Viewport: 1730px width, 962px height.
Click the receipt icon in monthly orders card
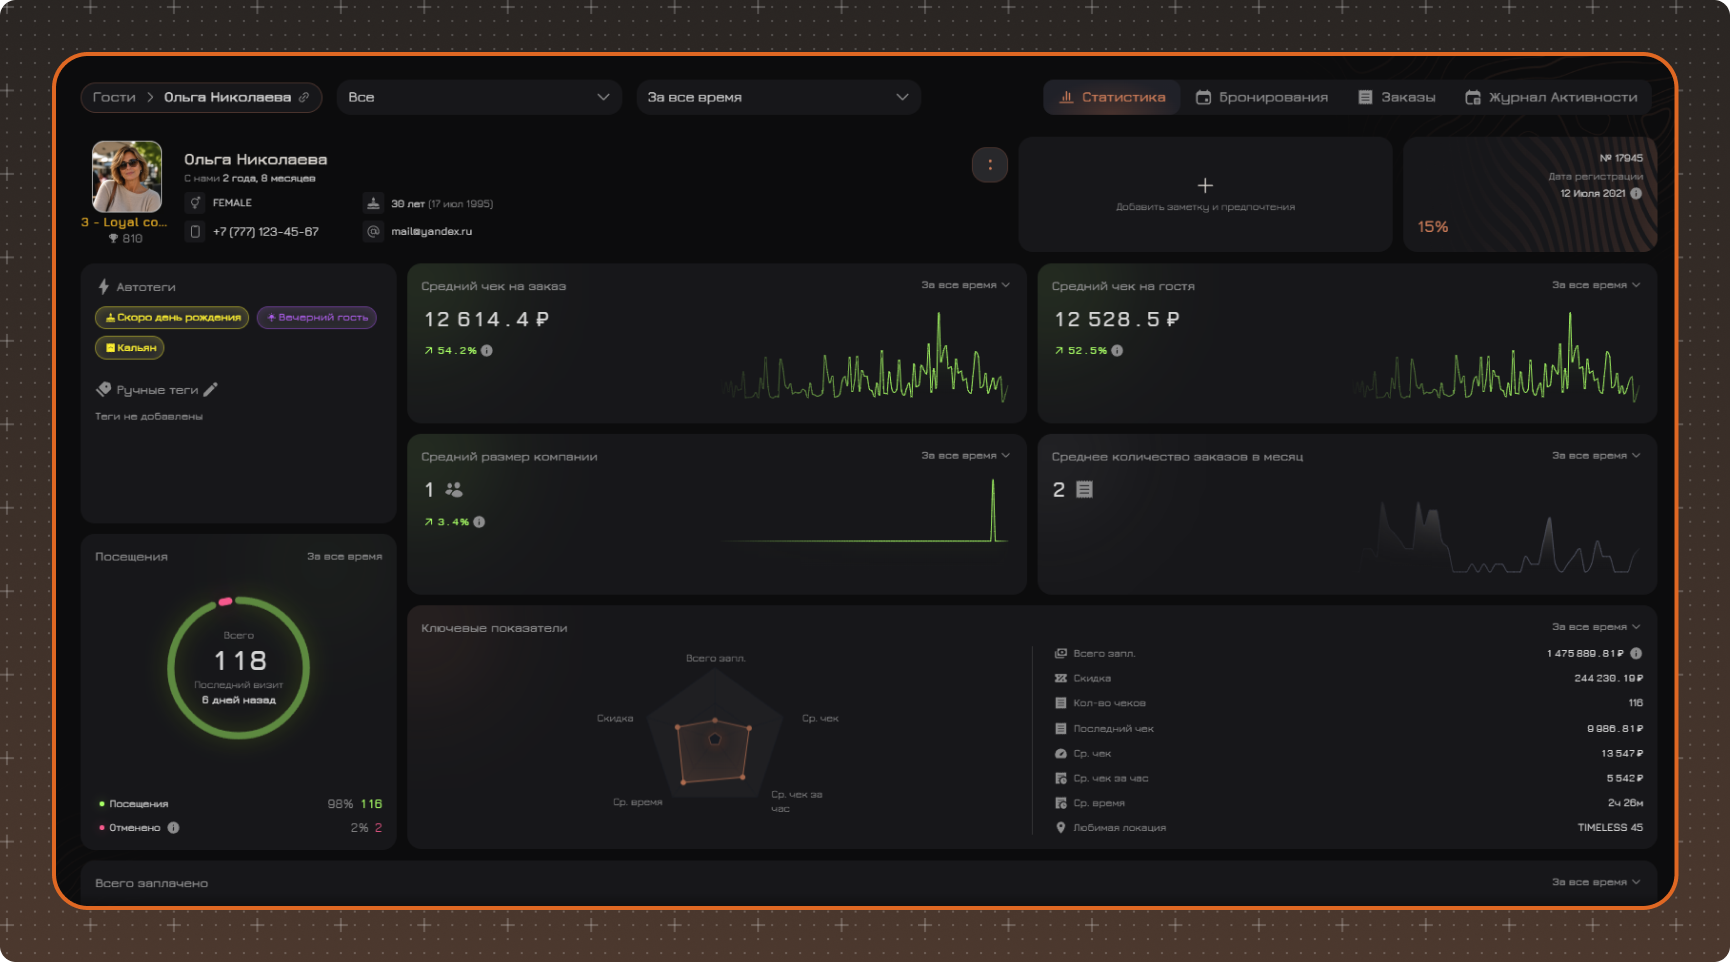click(1085, 490)
